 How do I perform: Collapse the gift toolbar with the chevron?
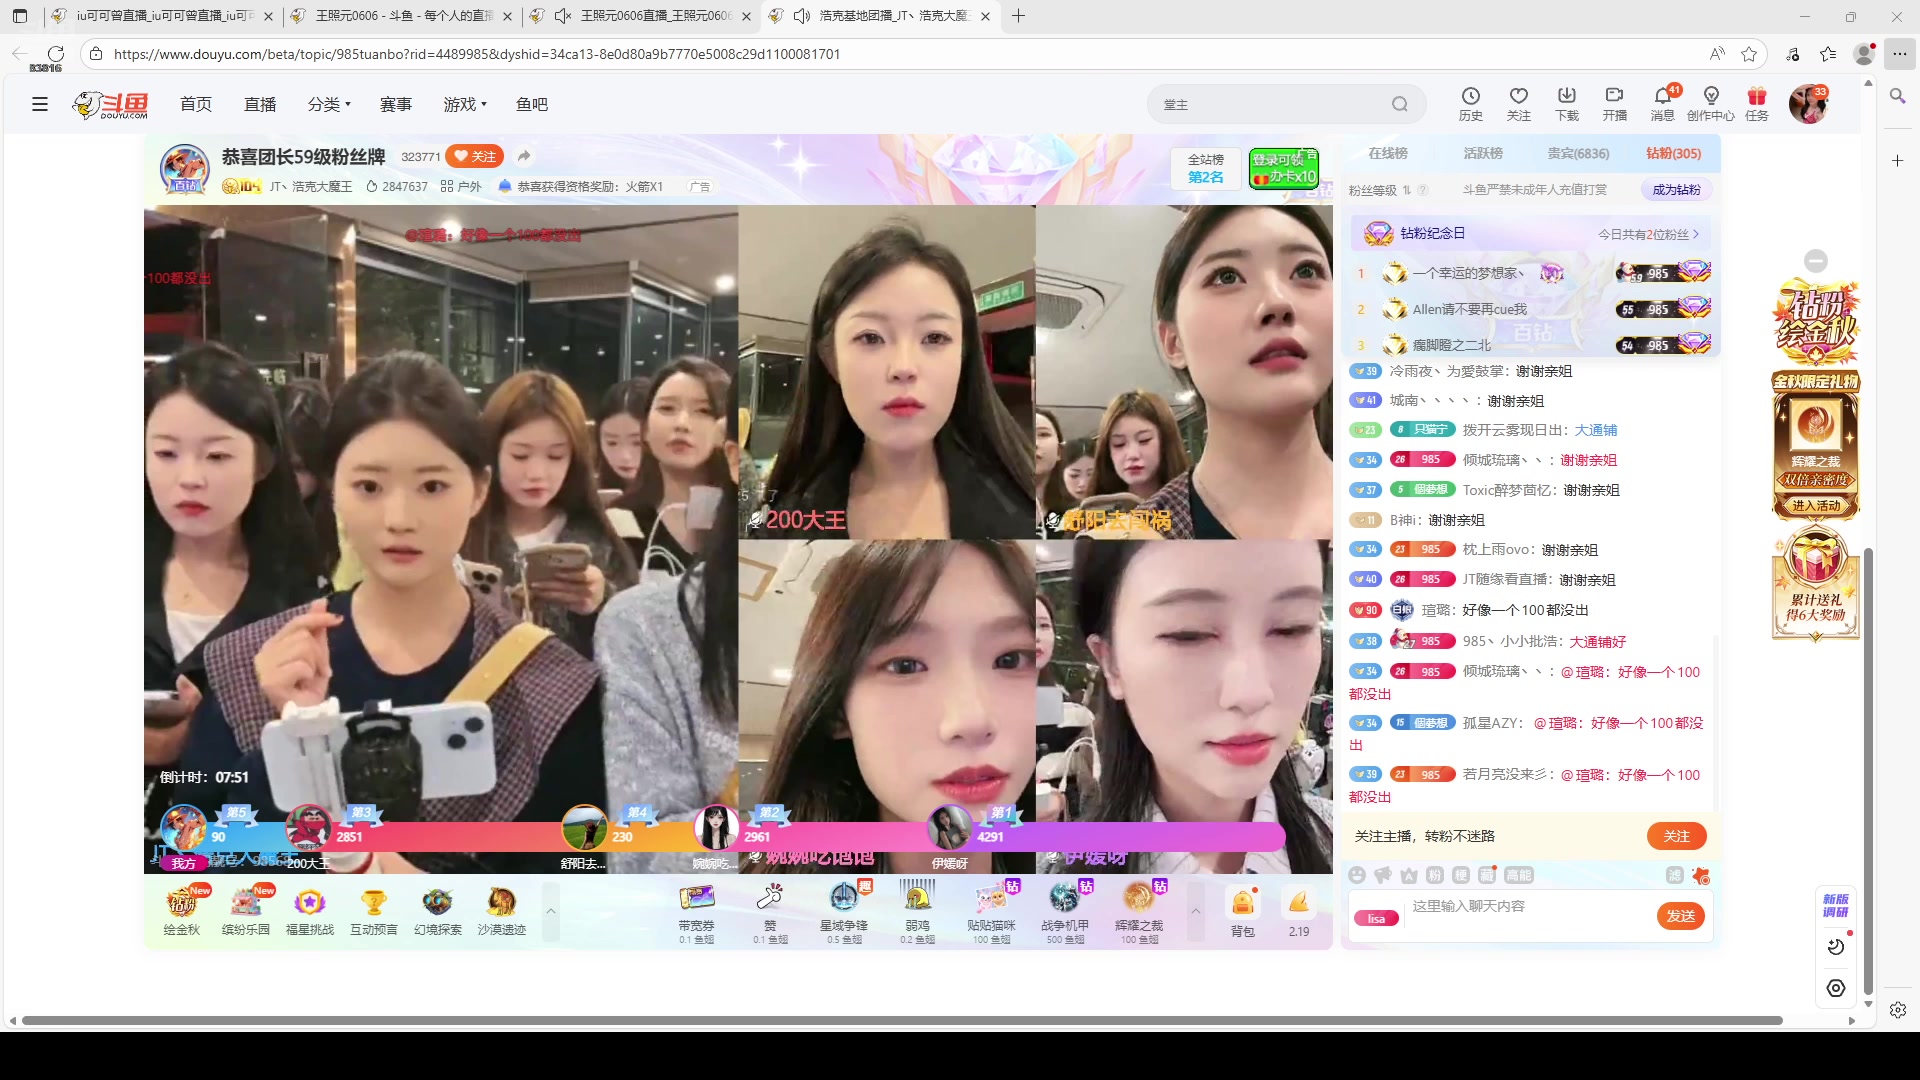click(1197, 911)
